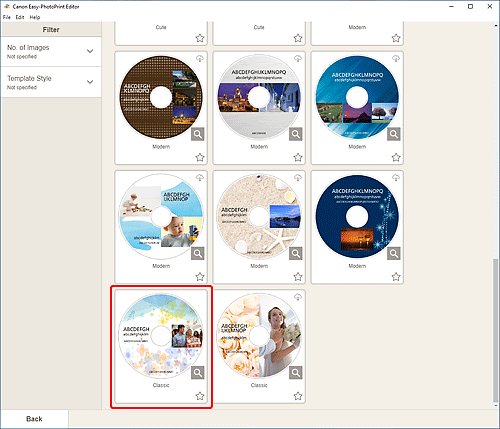Favorite the dark navy Modern disc template
The image size is (500, 429).
click(396, 276)
